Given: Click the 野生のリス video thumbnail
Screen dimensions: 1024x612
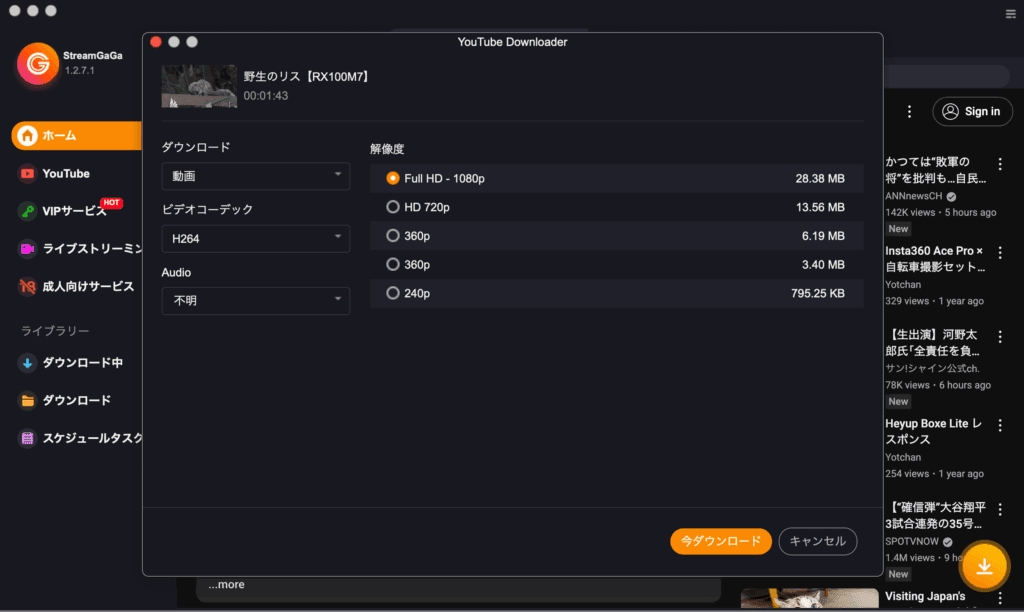Looking at the screenshot, I should pyautogui.click(x=199, y=86).
